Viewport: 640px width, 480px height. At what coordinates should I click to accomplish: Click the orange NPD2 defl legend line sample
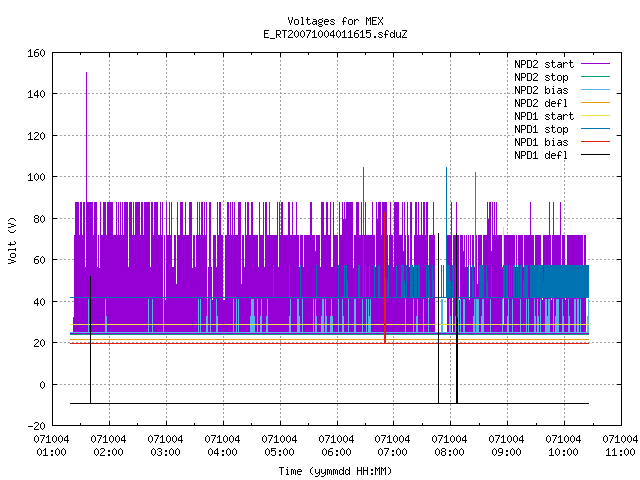pyautogui.click(x=596, y=102)
